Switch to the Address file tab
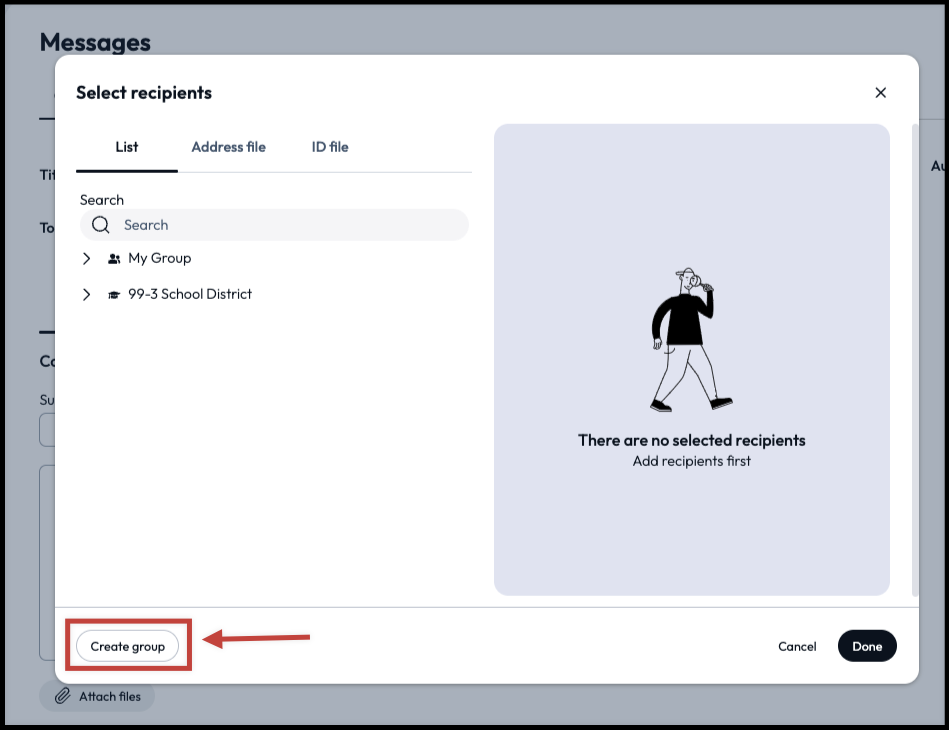Screen dimensions: 949x730 click(228, 147)
